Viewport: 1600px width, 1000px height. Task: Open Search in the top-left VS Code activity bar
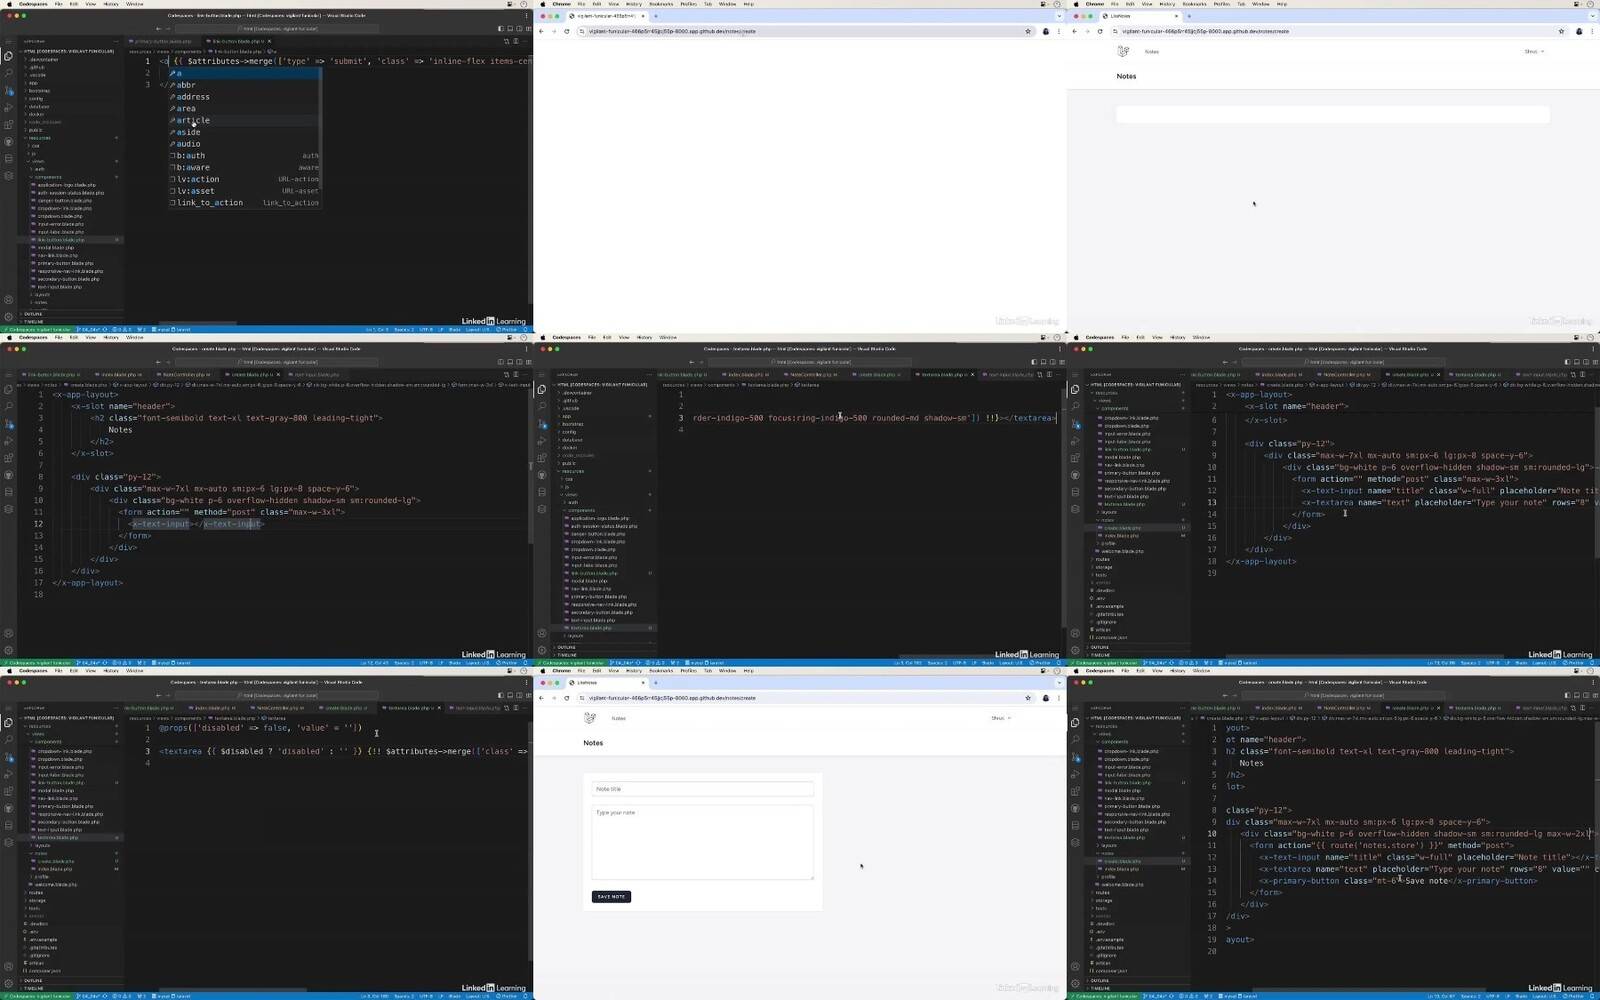coord(8,73)
